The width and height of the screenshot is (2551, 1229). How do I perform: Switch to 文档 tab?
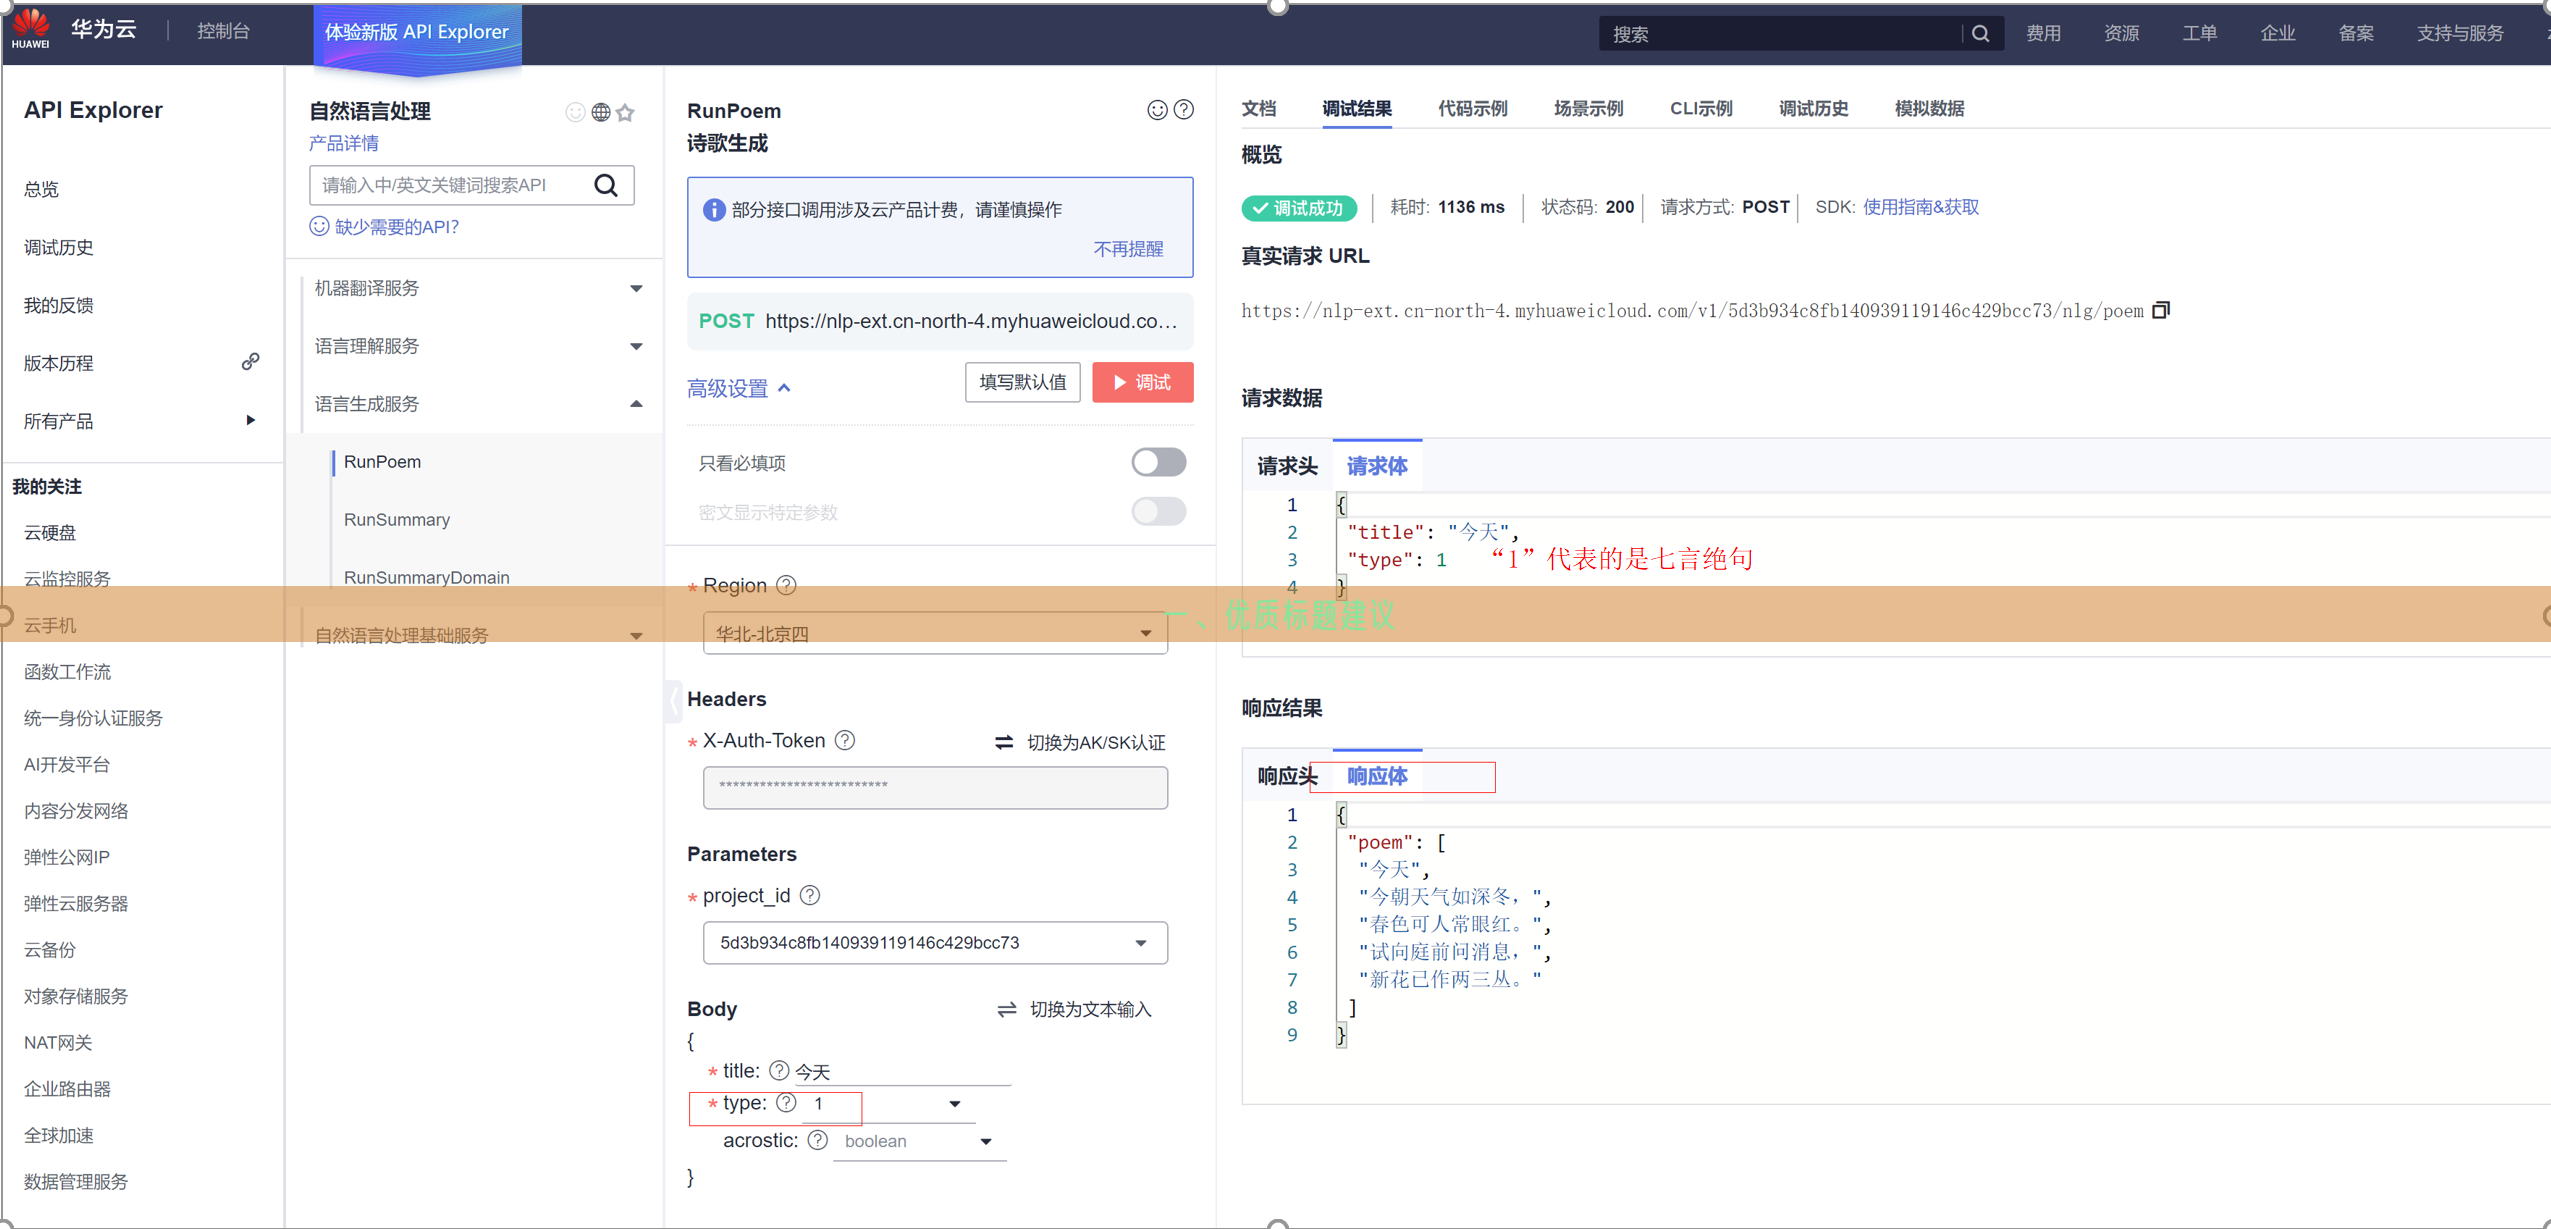(1258, 108)
